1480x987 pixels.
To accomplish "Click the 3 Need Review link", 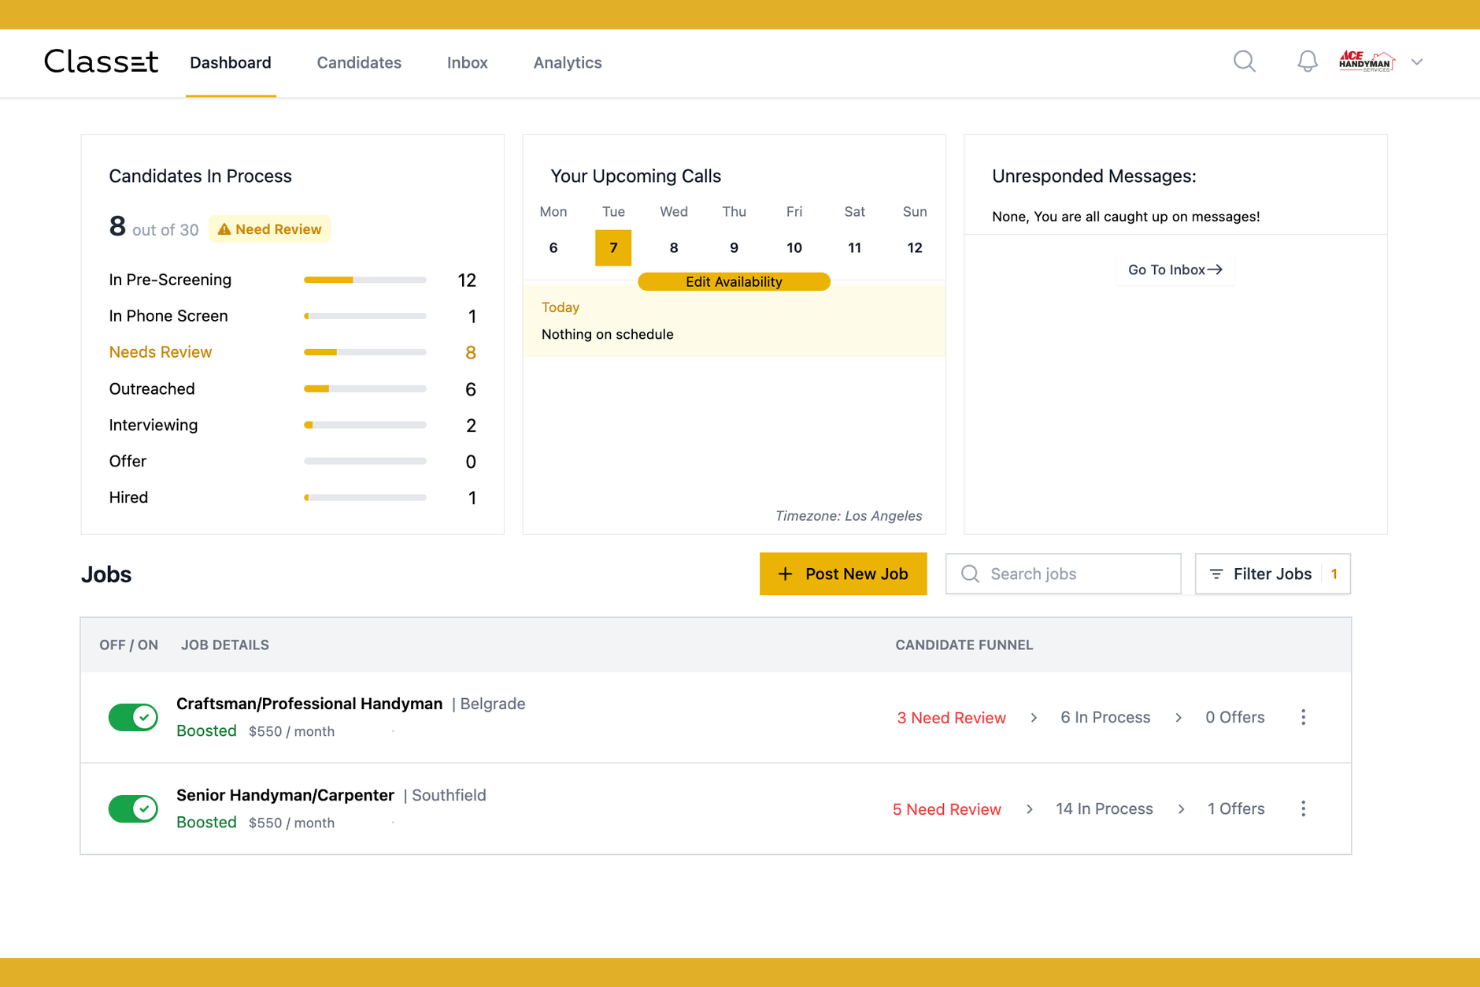I will pos(951,718).
